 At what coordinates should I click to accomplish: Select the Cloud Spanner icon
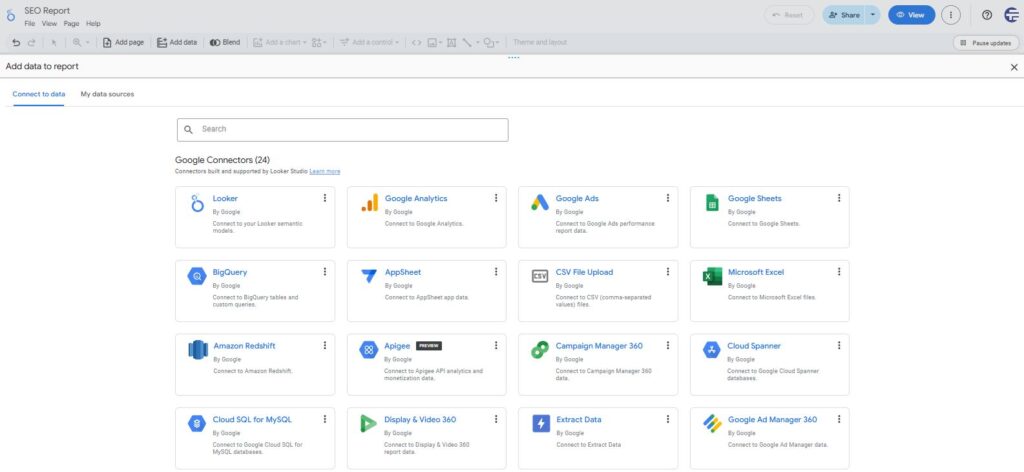(711, 350)
